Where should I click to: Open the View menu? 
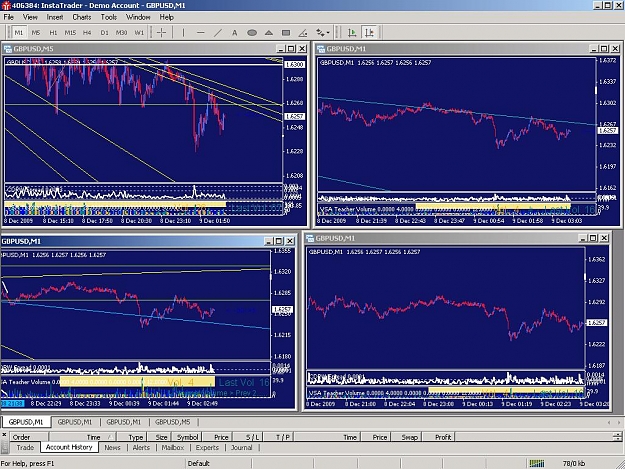(x=30, y=17)
